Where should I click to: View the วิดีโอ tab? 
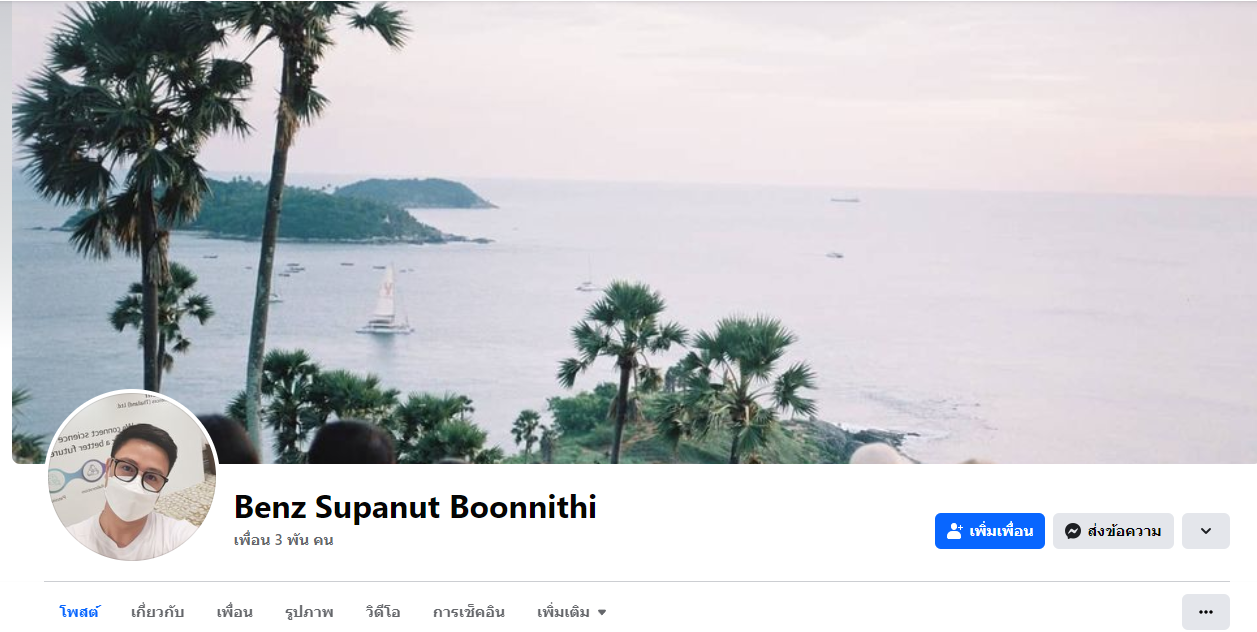coord(383,612)
